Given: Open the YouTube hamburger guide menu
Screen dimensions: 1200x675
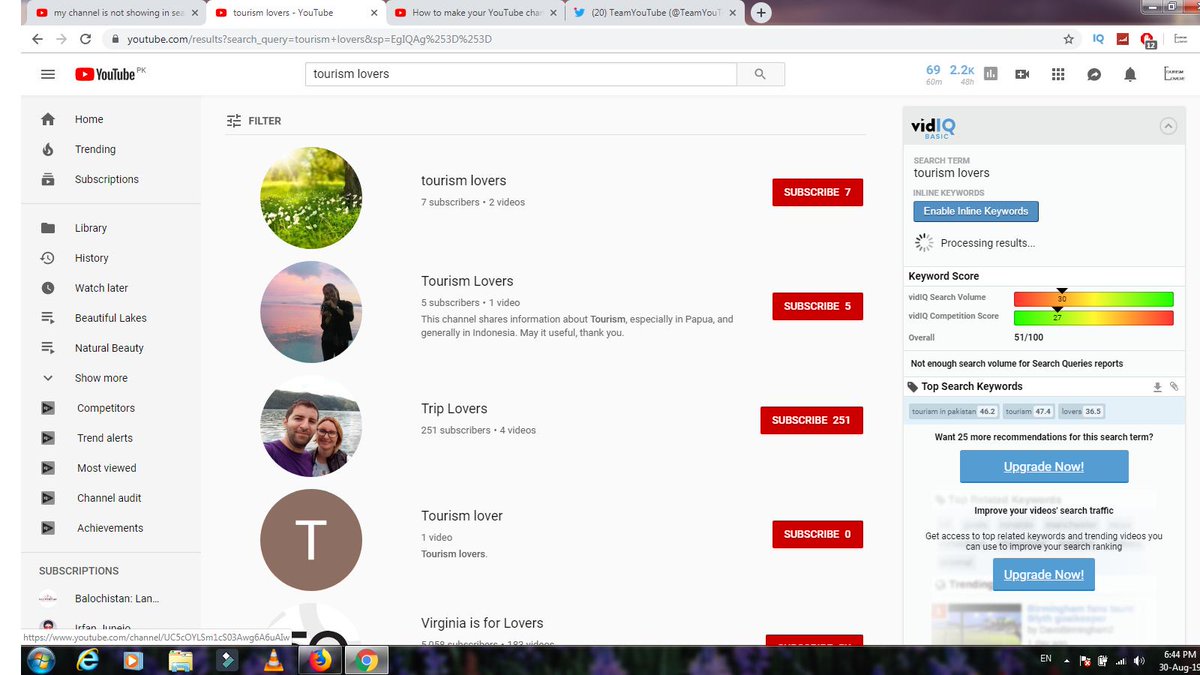Looking at the screenshot, I should [47, 74].
